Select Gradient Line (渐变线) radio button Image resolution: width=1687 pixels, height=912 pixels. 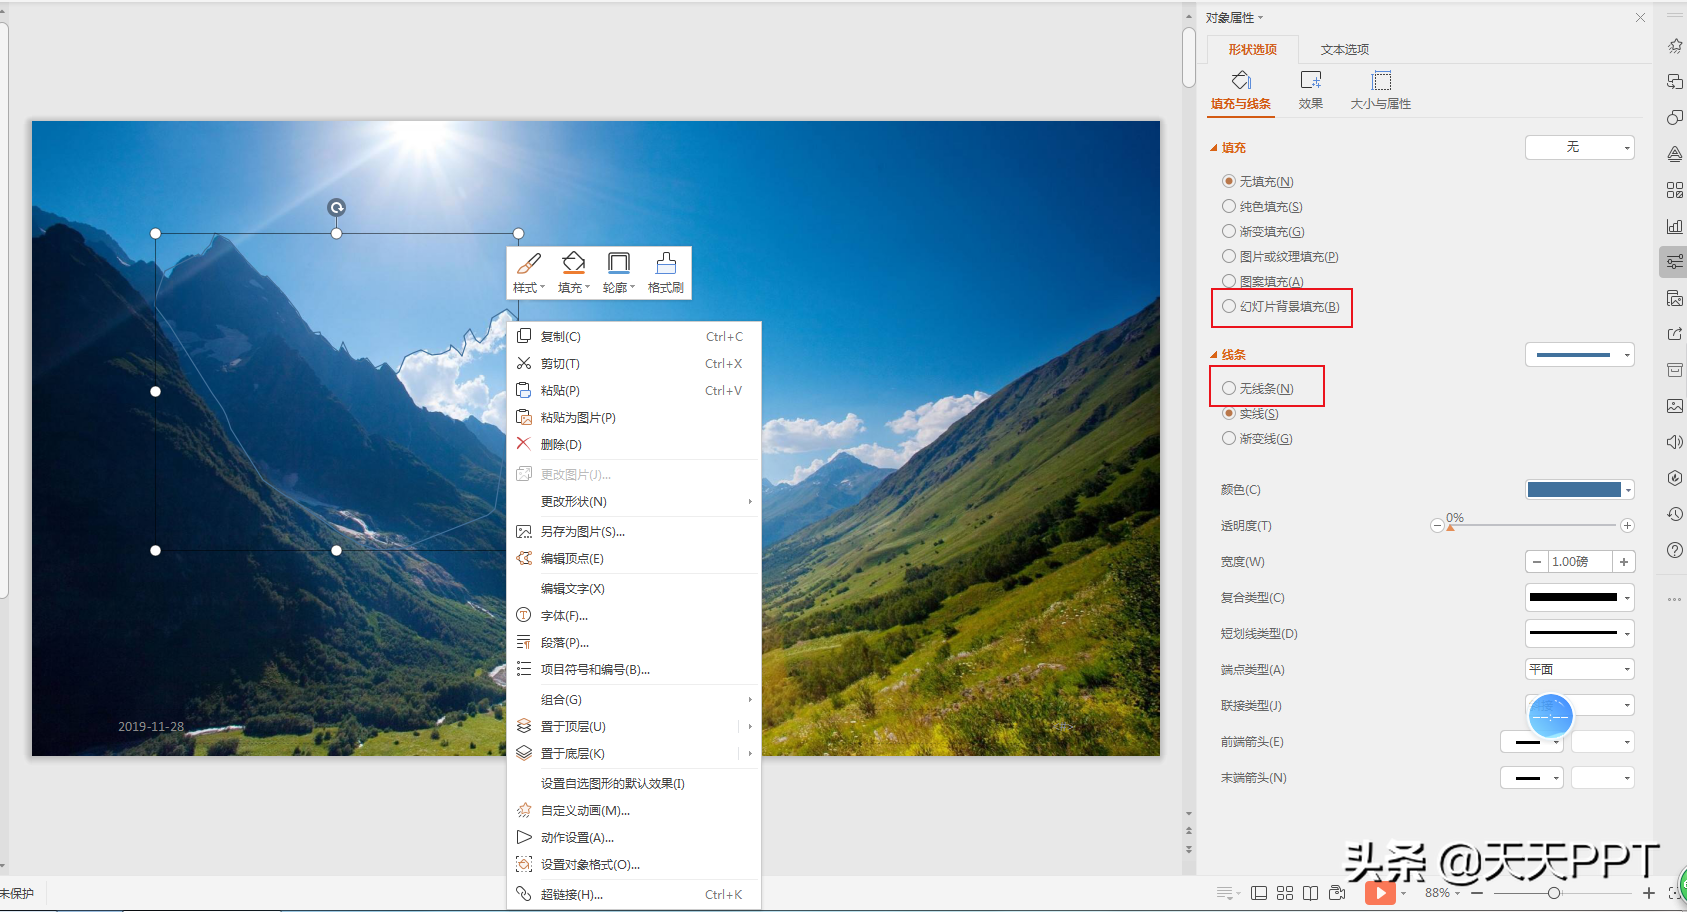[x=1229, y=438]
